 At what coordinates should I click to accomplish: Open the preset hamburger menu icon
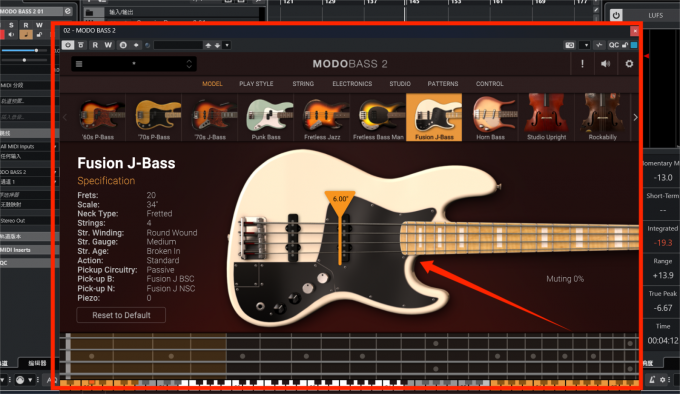click(x=79, y=64)
